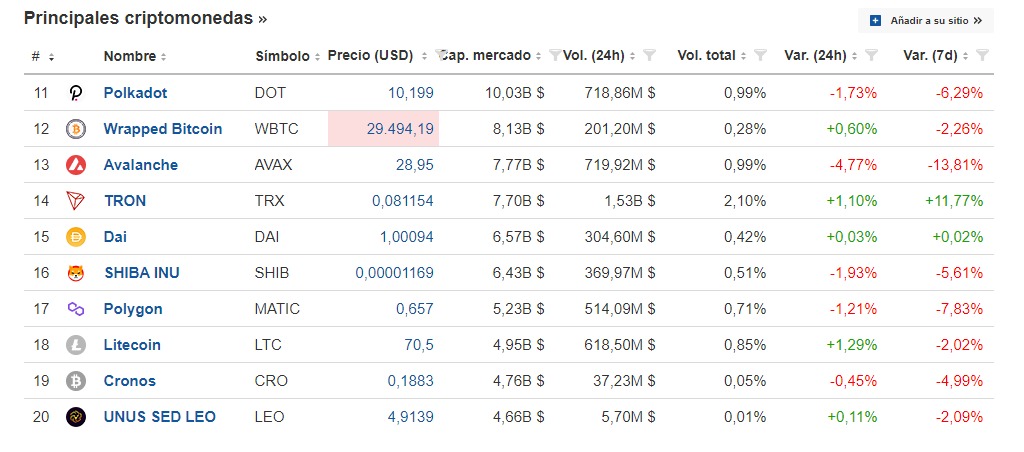The image size is (1024, 452).
Task: Open the Wrapped Bitcoin coin page
Action: pyautogui.click(x=163, y=129)
